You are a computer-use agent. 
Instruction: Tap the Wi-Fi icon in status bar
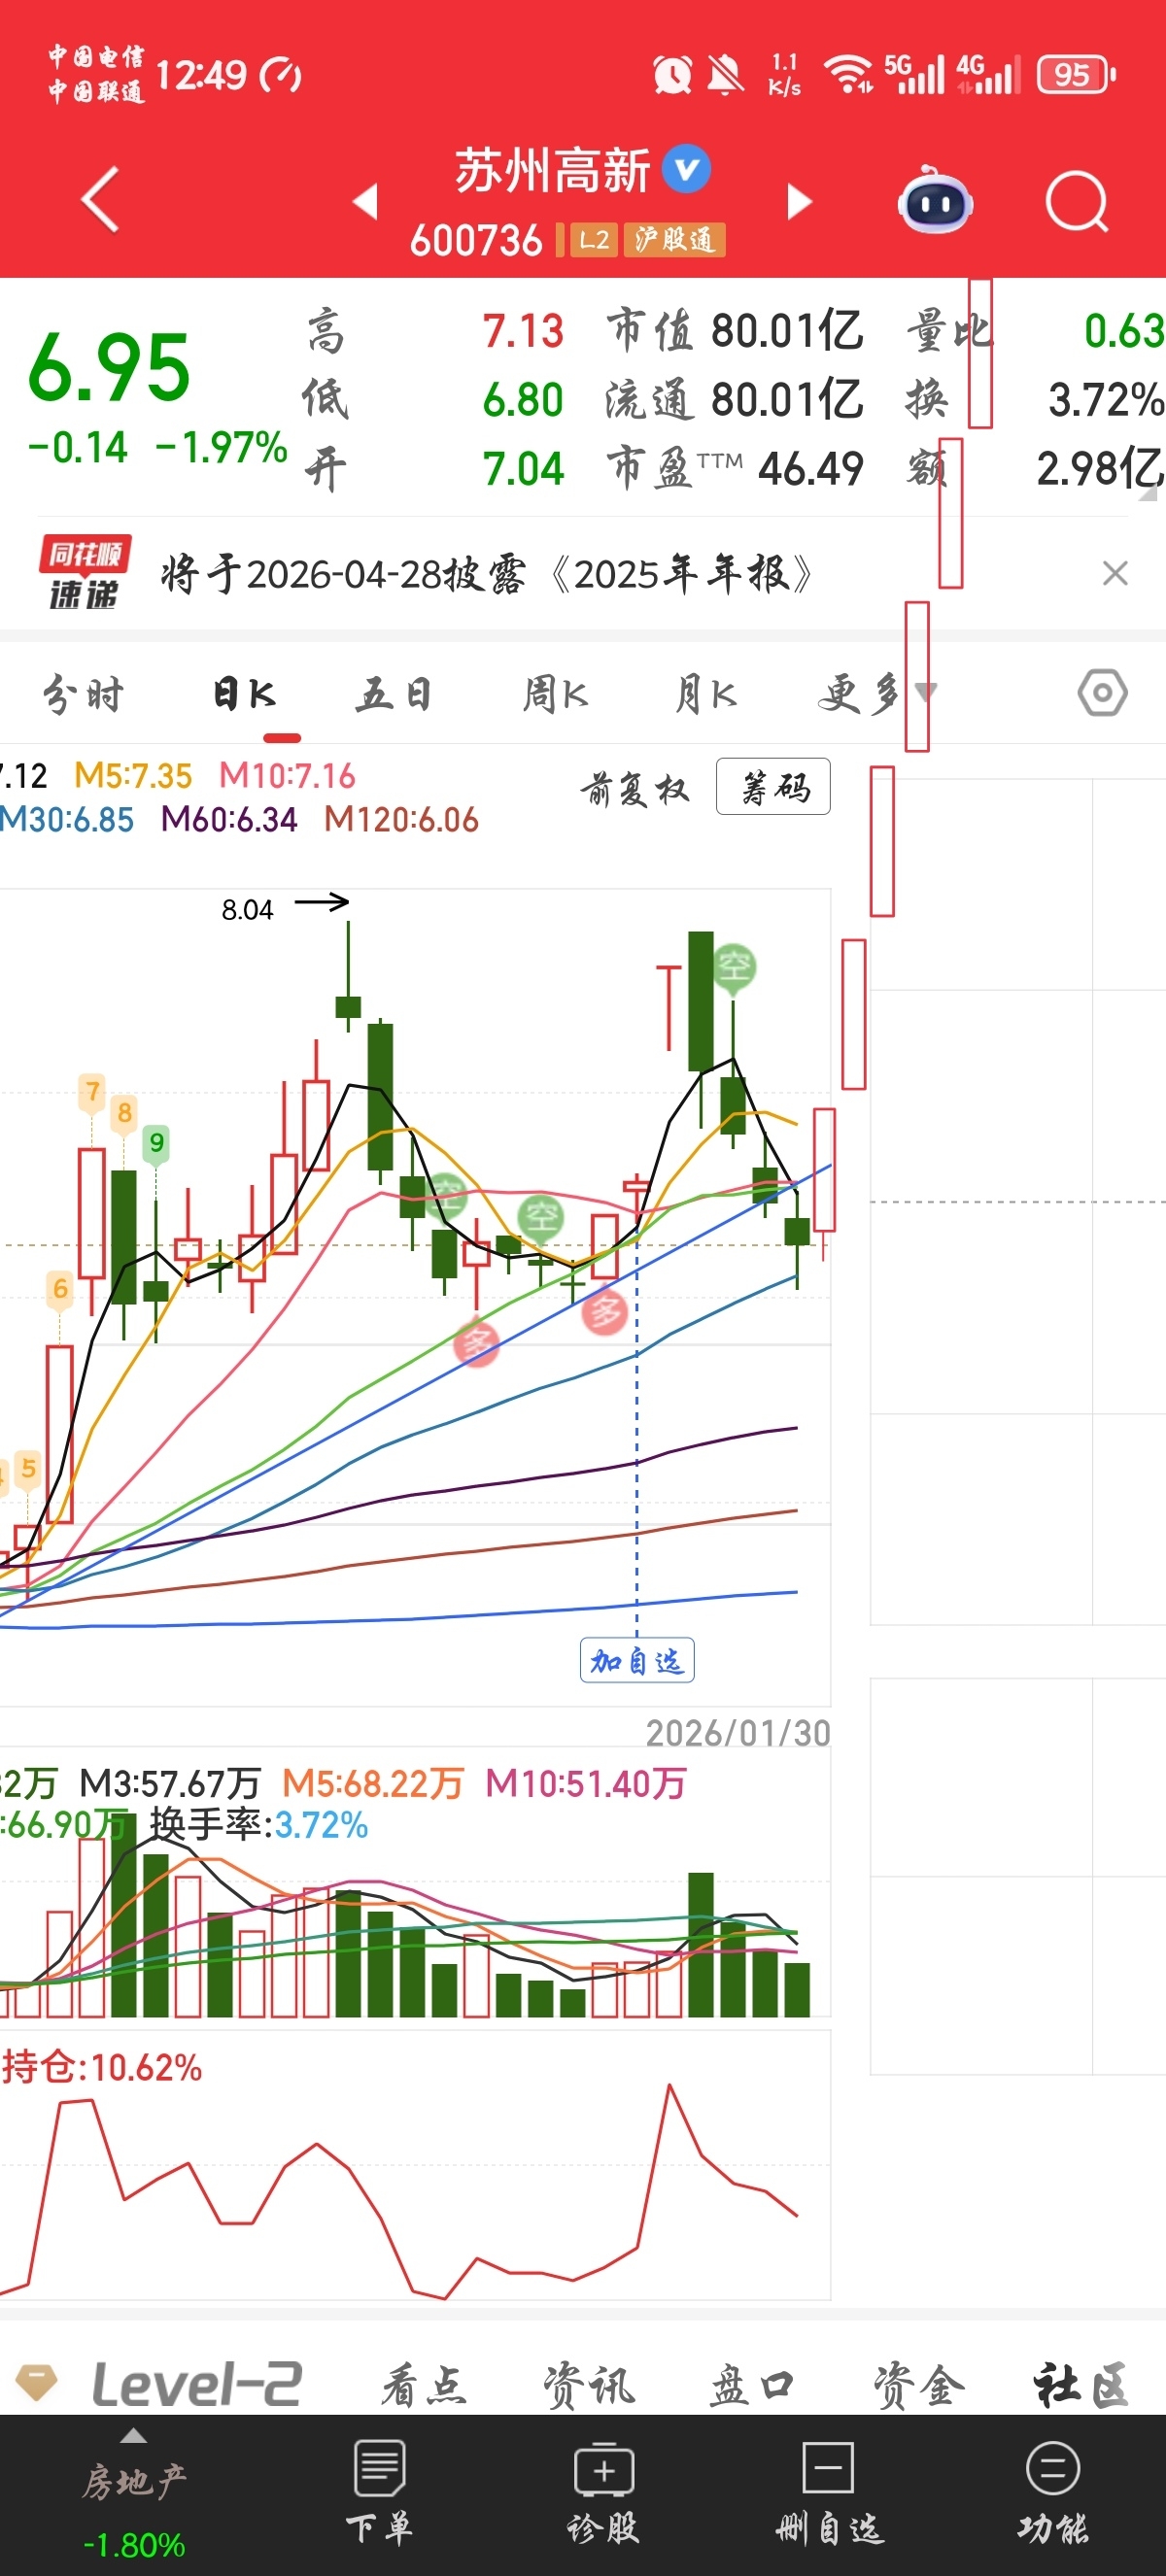pos(848,74)
